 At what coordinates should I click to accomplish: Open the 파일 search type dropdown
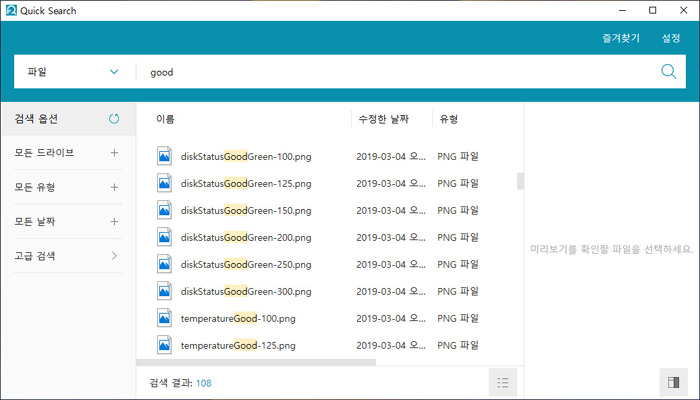[x=72, y=72]
